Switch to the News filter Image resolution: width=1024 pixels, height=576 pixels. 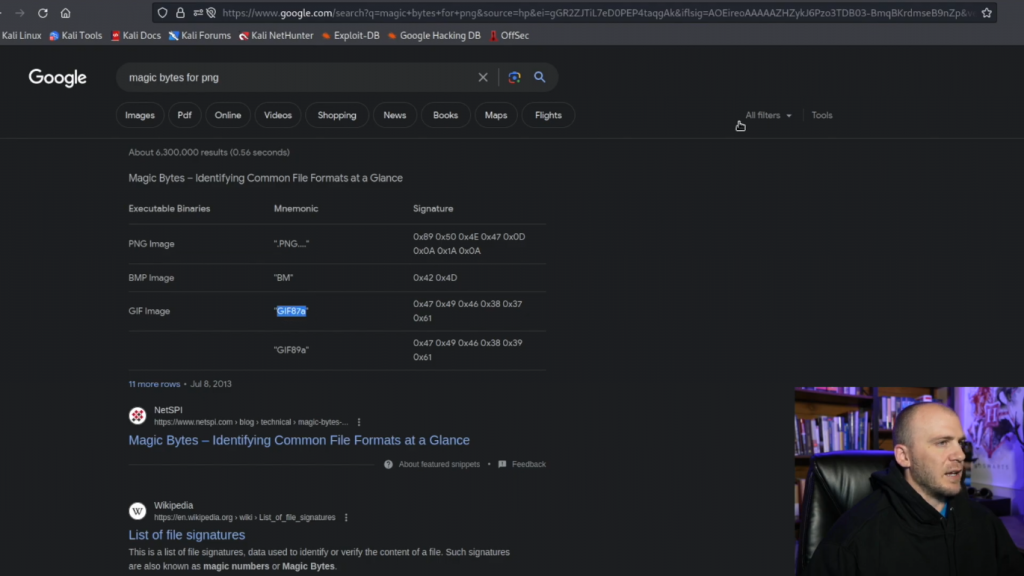(394, 115)
